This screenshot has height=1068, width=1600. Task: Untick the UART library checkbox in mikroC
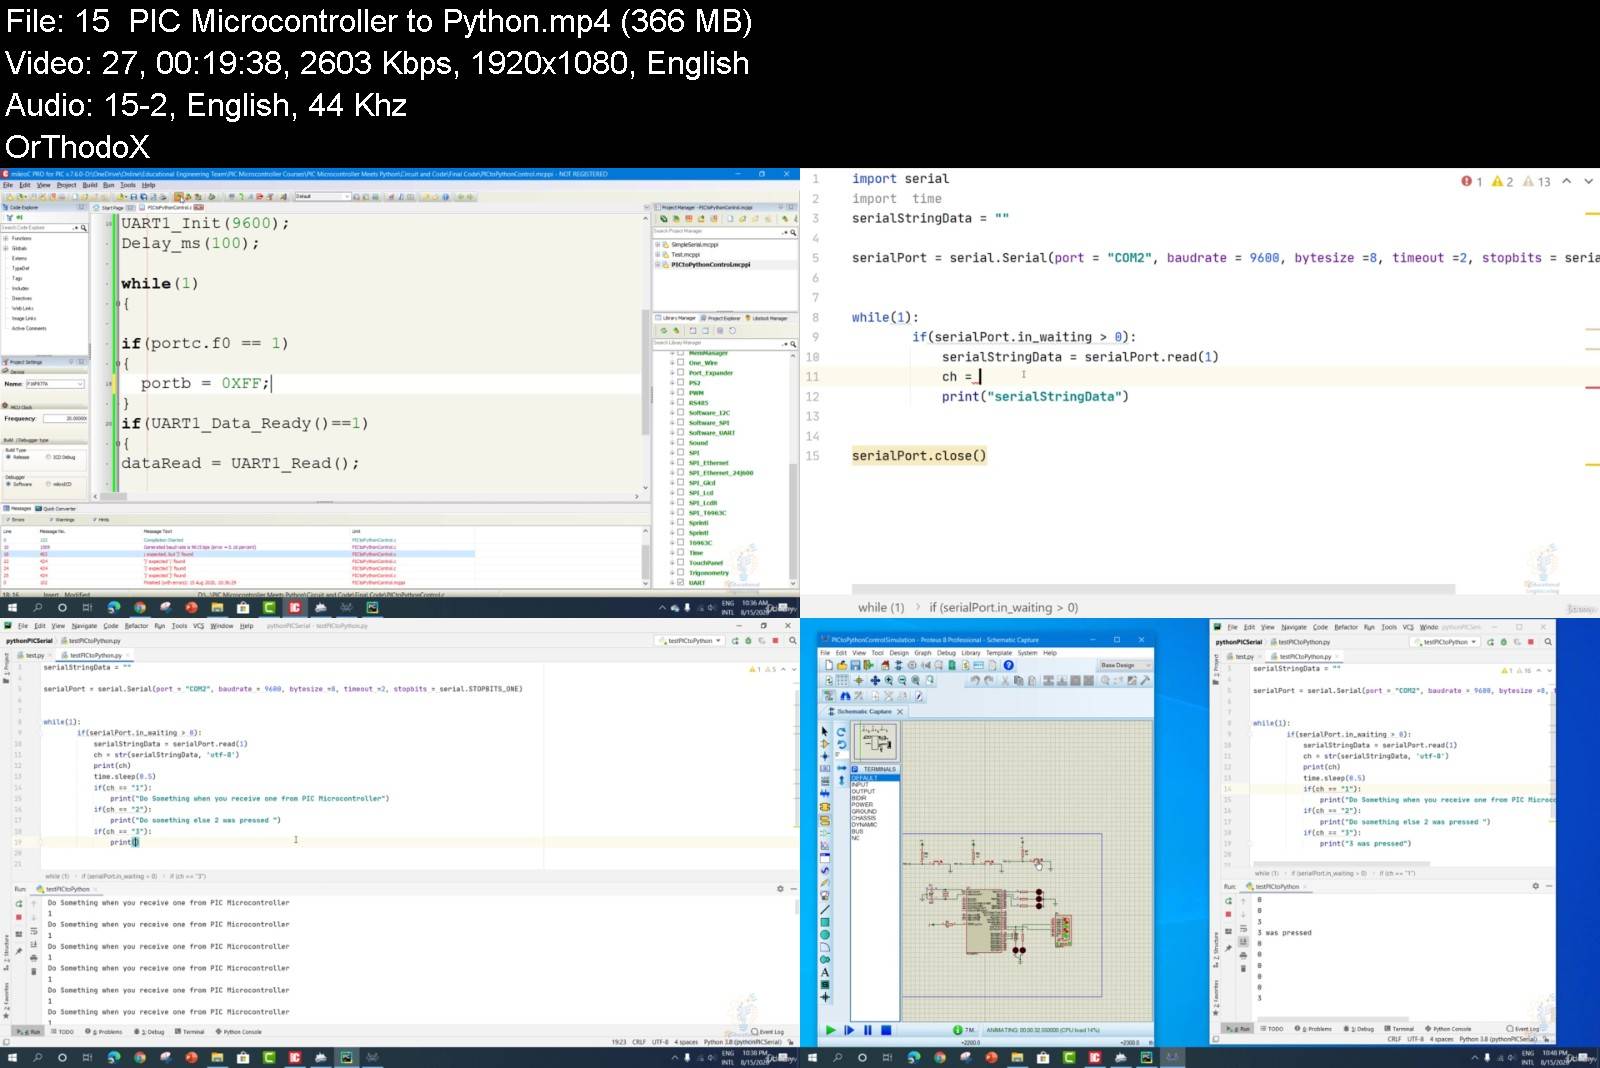(681, 583)
